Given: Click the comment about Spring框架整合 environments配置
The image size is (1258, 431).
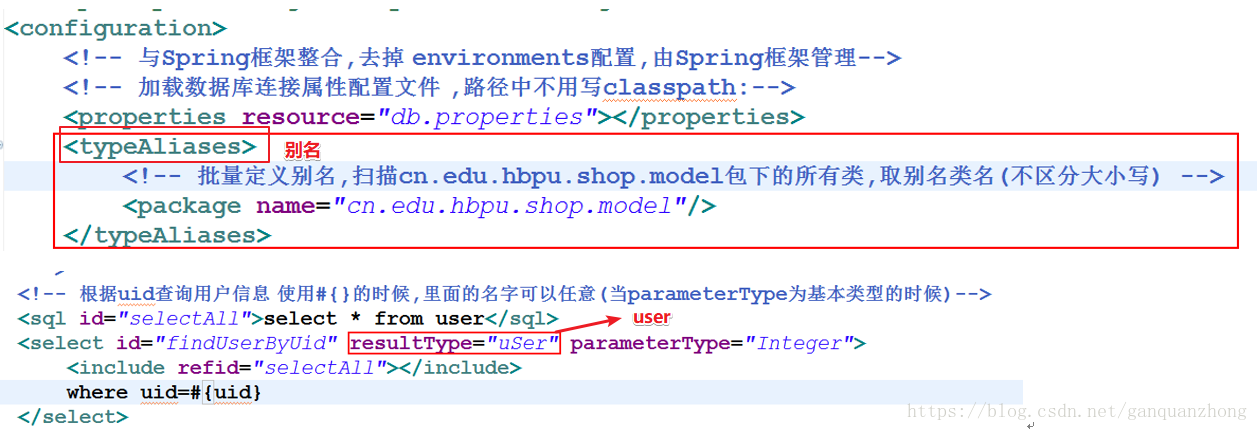Looking at the screenshot, I should click(482, 58).
